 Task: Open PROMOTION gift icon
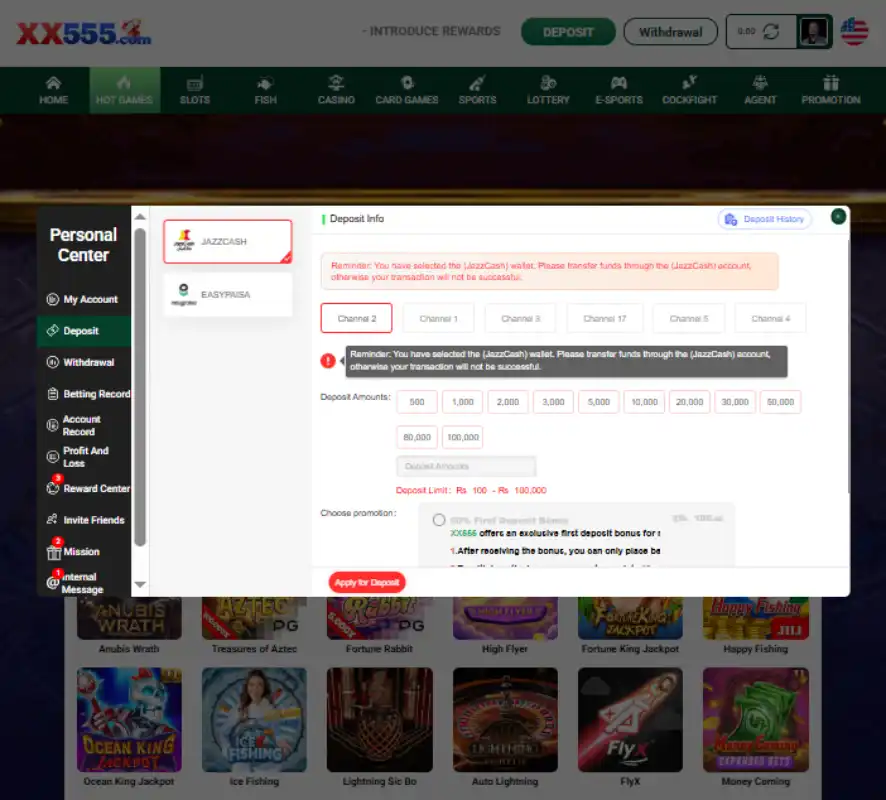[831, 83]
